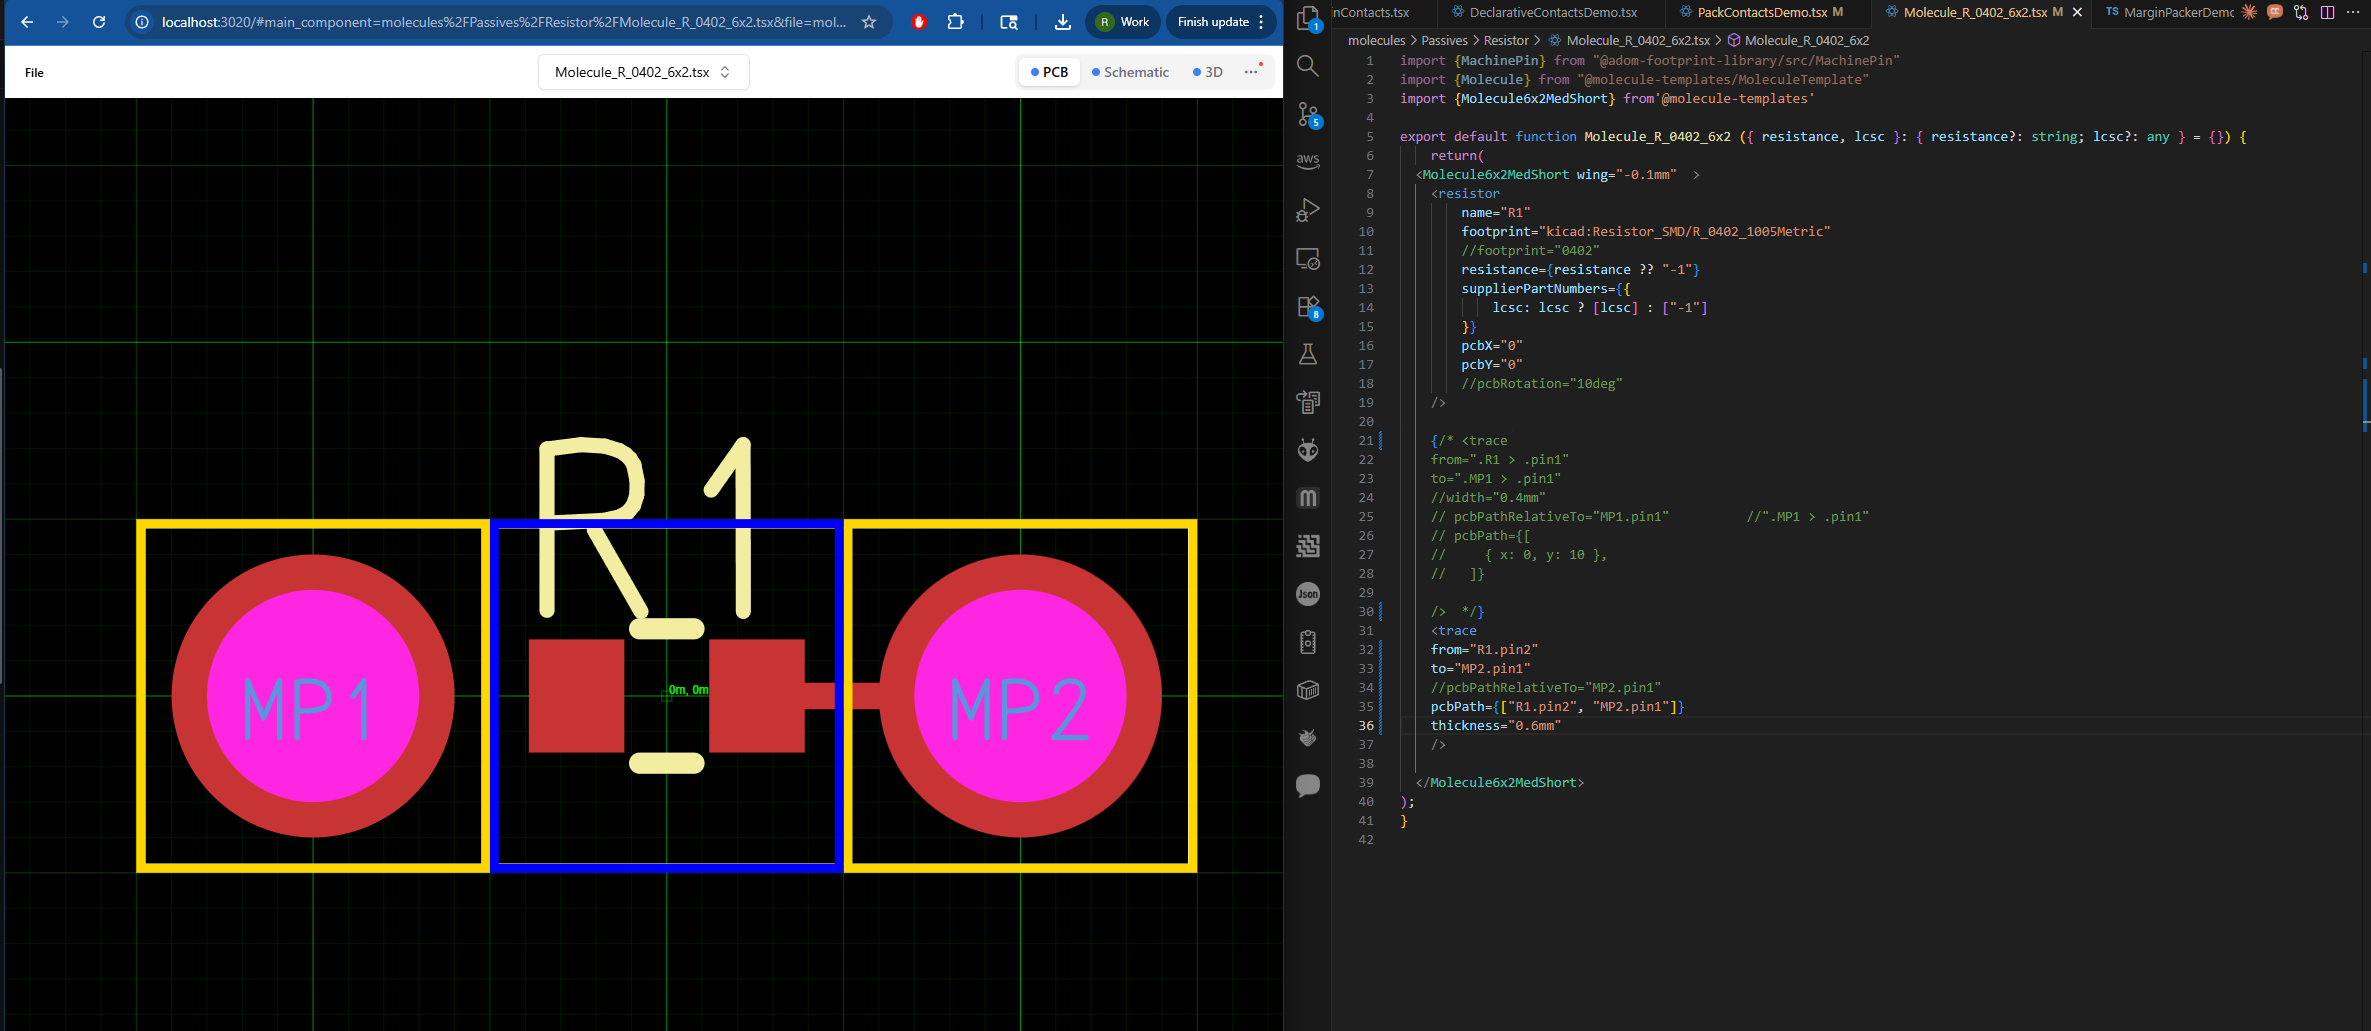Bookmark this page with the star icon
Screen dimensions: 2371x1031
(869, 22)
